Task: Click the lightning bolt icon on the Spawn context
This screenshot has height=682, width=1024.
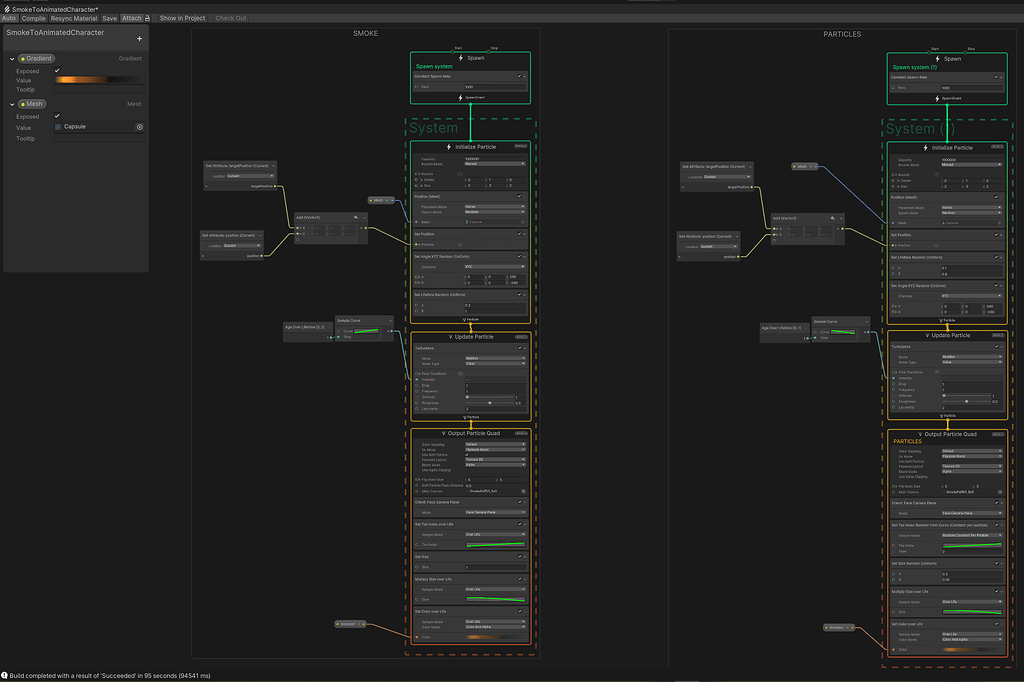Action: [x=460, y=58]
